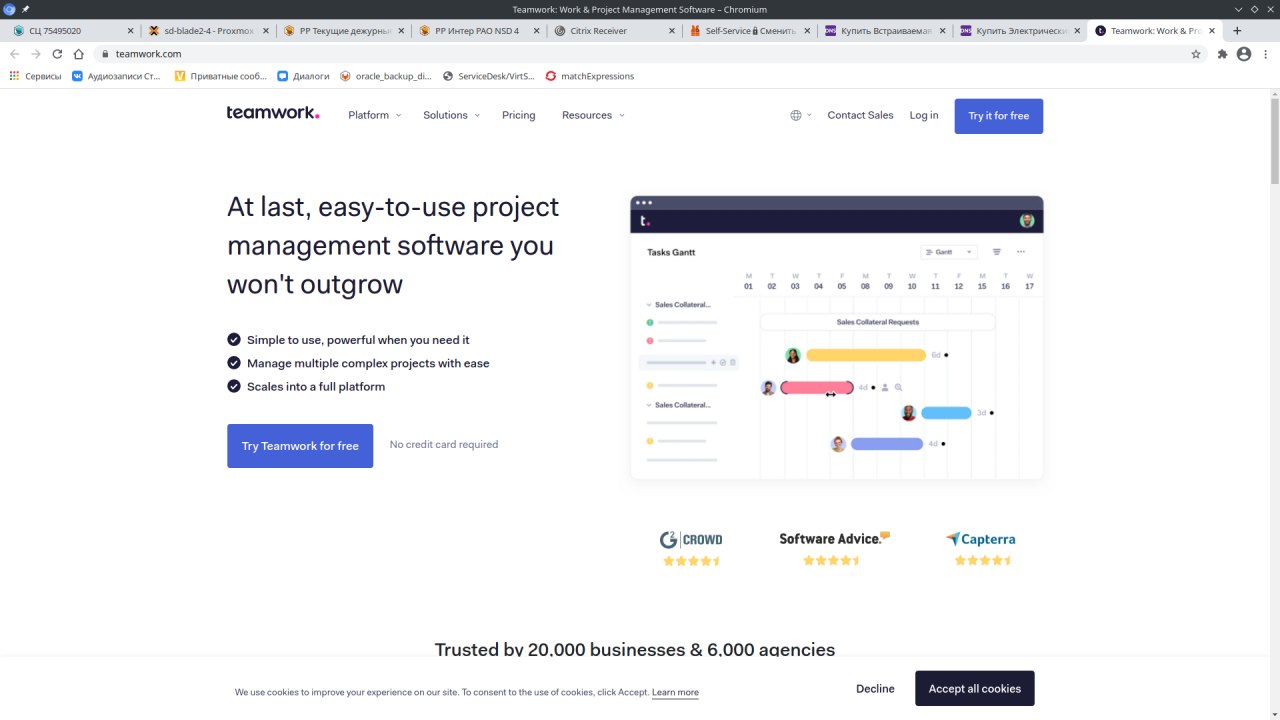Open the Chromium profile avatar
1280x720 pixels.
[x=1244, y=54]
